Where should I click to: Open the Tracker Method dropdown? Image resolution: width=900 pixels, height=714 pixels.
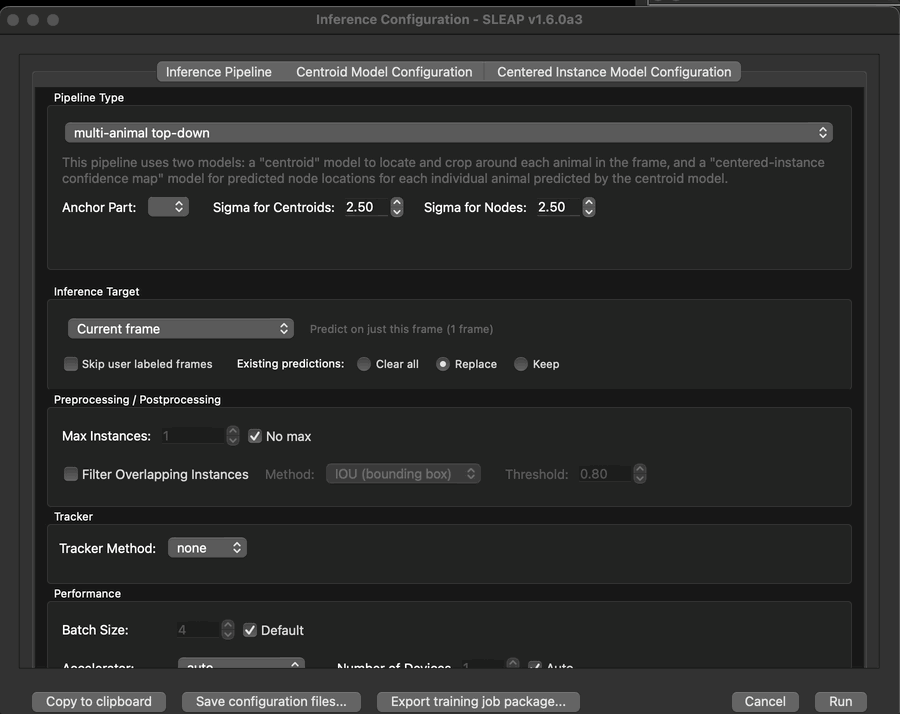(x=207, y=548)
